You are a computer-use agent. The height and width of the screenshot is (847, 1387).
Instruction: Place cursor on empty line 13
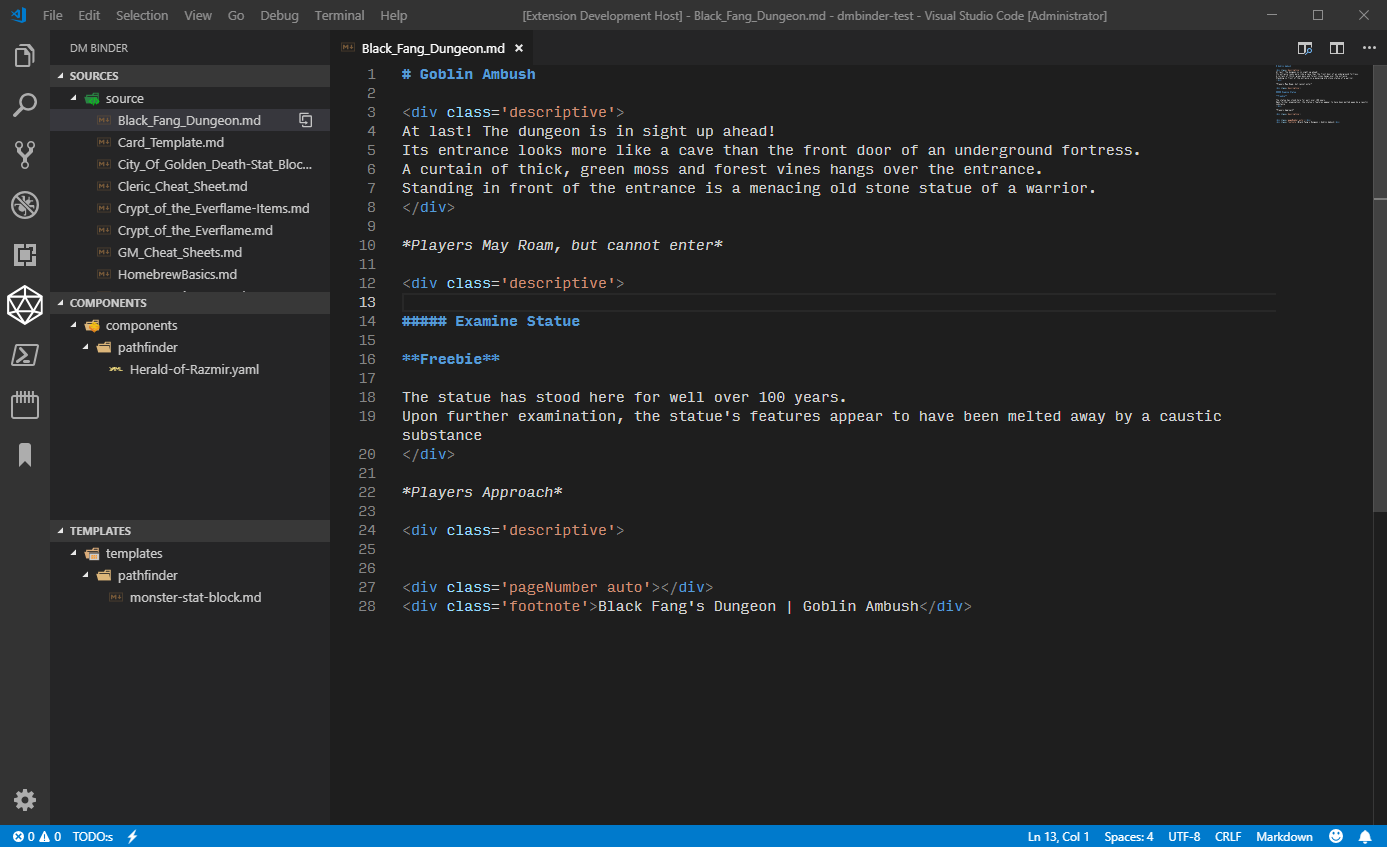point(838,302)
